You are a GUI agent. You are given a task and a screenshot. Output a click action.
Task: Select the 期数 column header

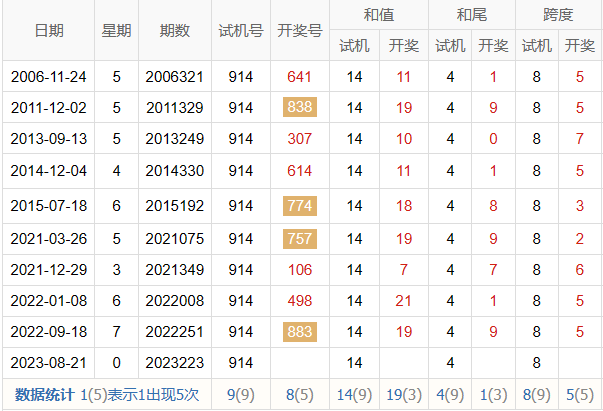[x=174, y=31]
